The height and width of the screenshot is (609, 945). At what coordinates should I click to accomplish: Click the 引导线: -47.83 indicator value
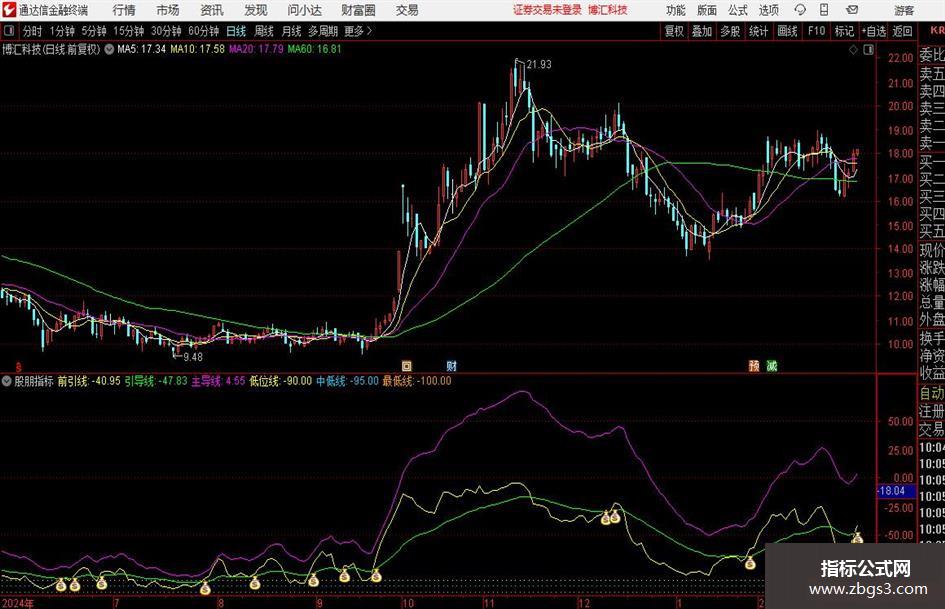pyautogui.click(x=156, y=381)
